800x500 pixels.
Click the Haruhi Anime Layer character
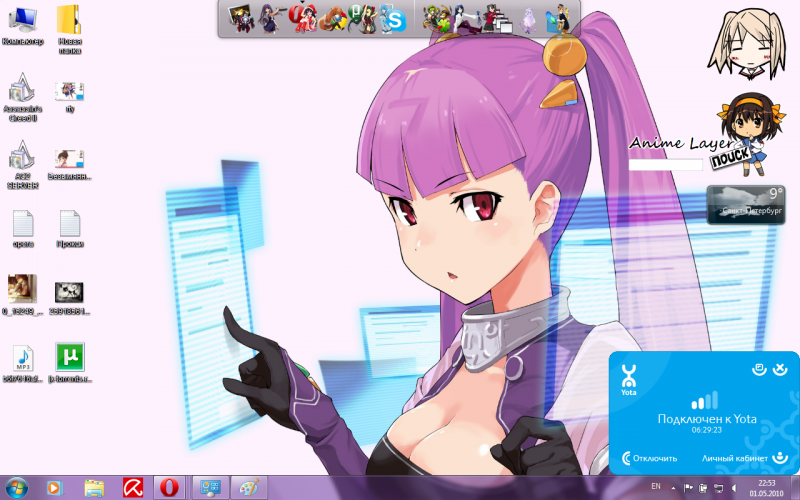750,134
